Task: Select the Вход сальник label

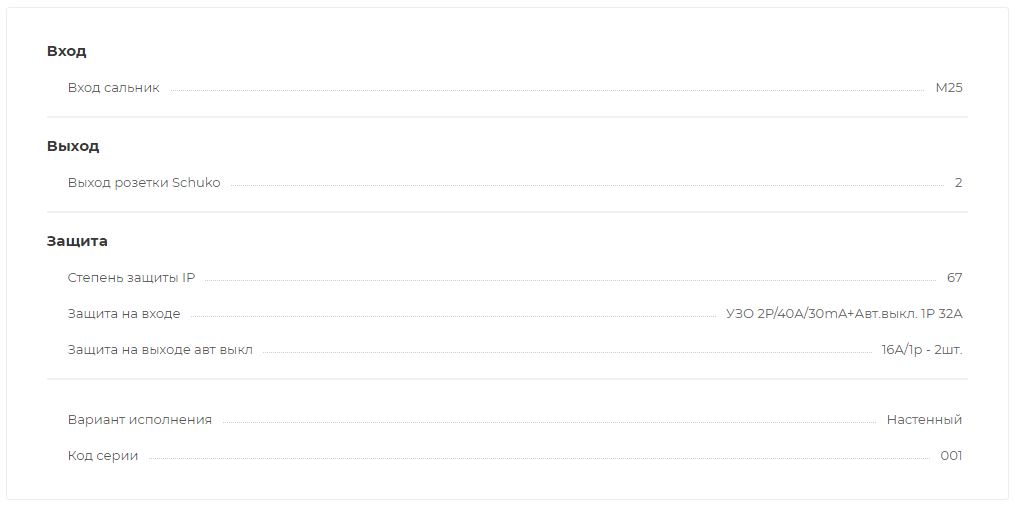Action: (x=113, y=88)
